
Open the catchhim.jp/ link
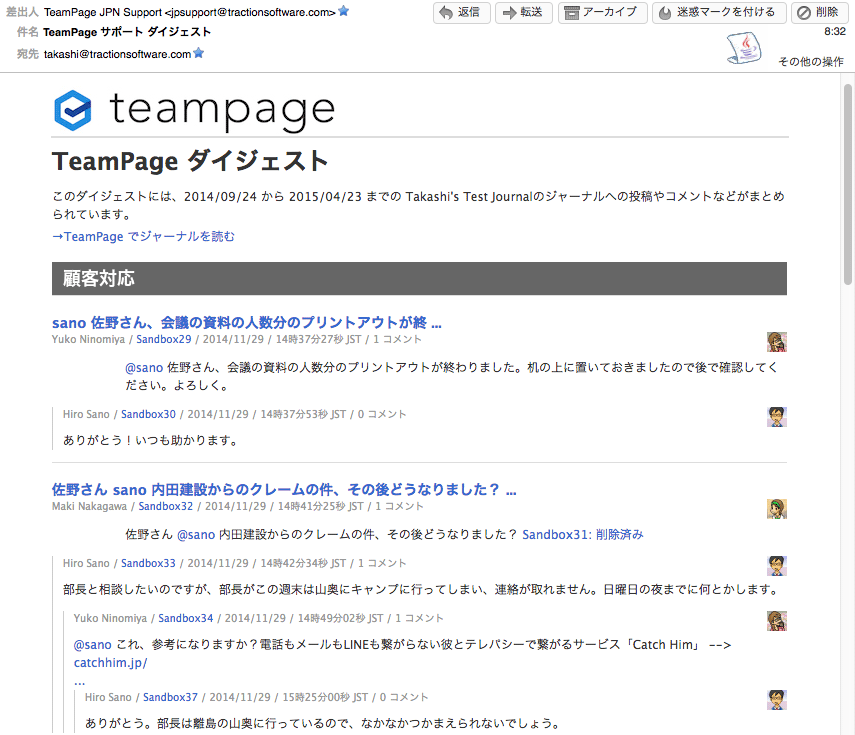tap(110, 663)
